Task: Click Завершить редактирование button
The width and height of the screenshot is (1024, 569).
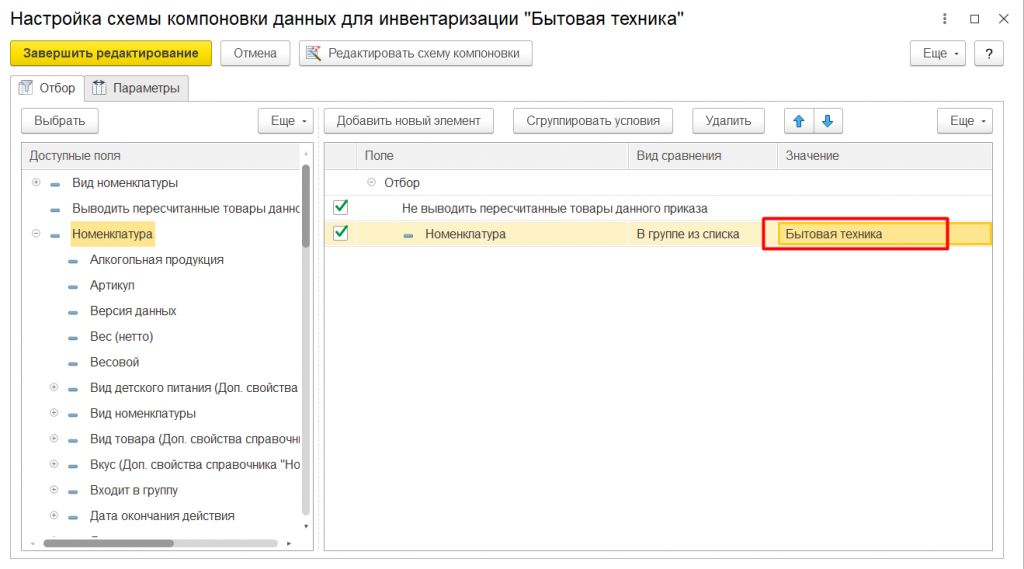Action: 111,54
